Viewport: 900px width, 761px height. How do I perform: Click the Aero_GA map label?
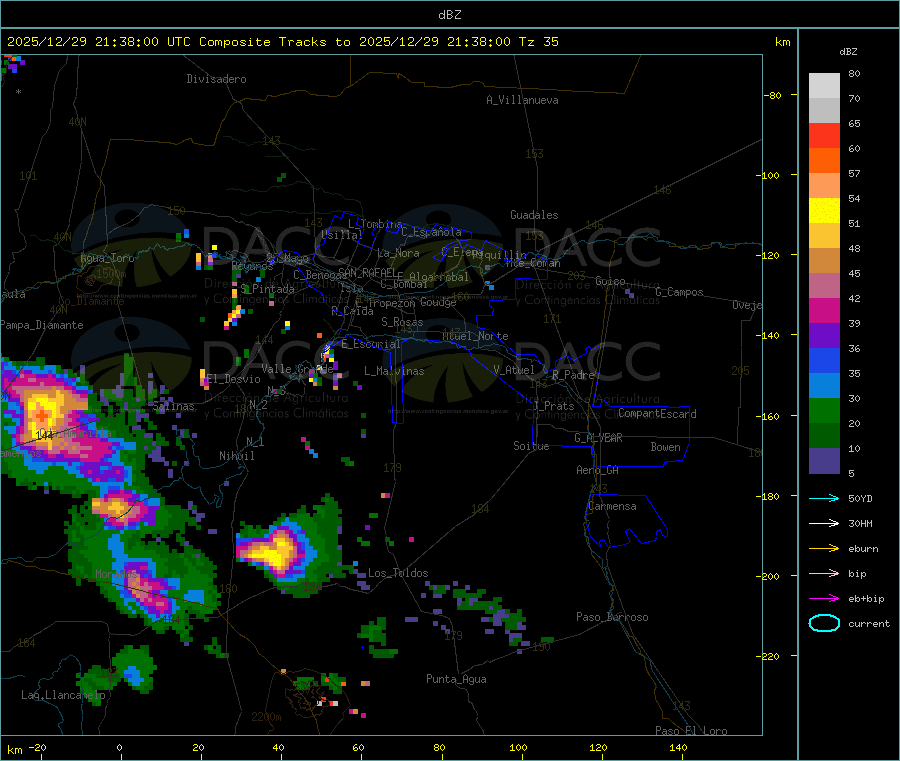pyautogui.click(x=598, y=470)
